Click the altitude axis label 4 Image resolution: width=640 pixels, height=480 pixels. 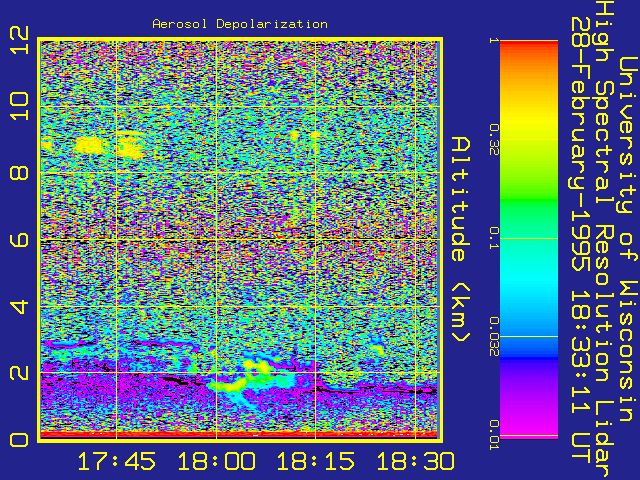tap(20, 306)
